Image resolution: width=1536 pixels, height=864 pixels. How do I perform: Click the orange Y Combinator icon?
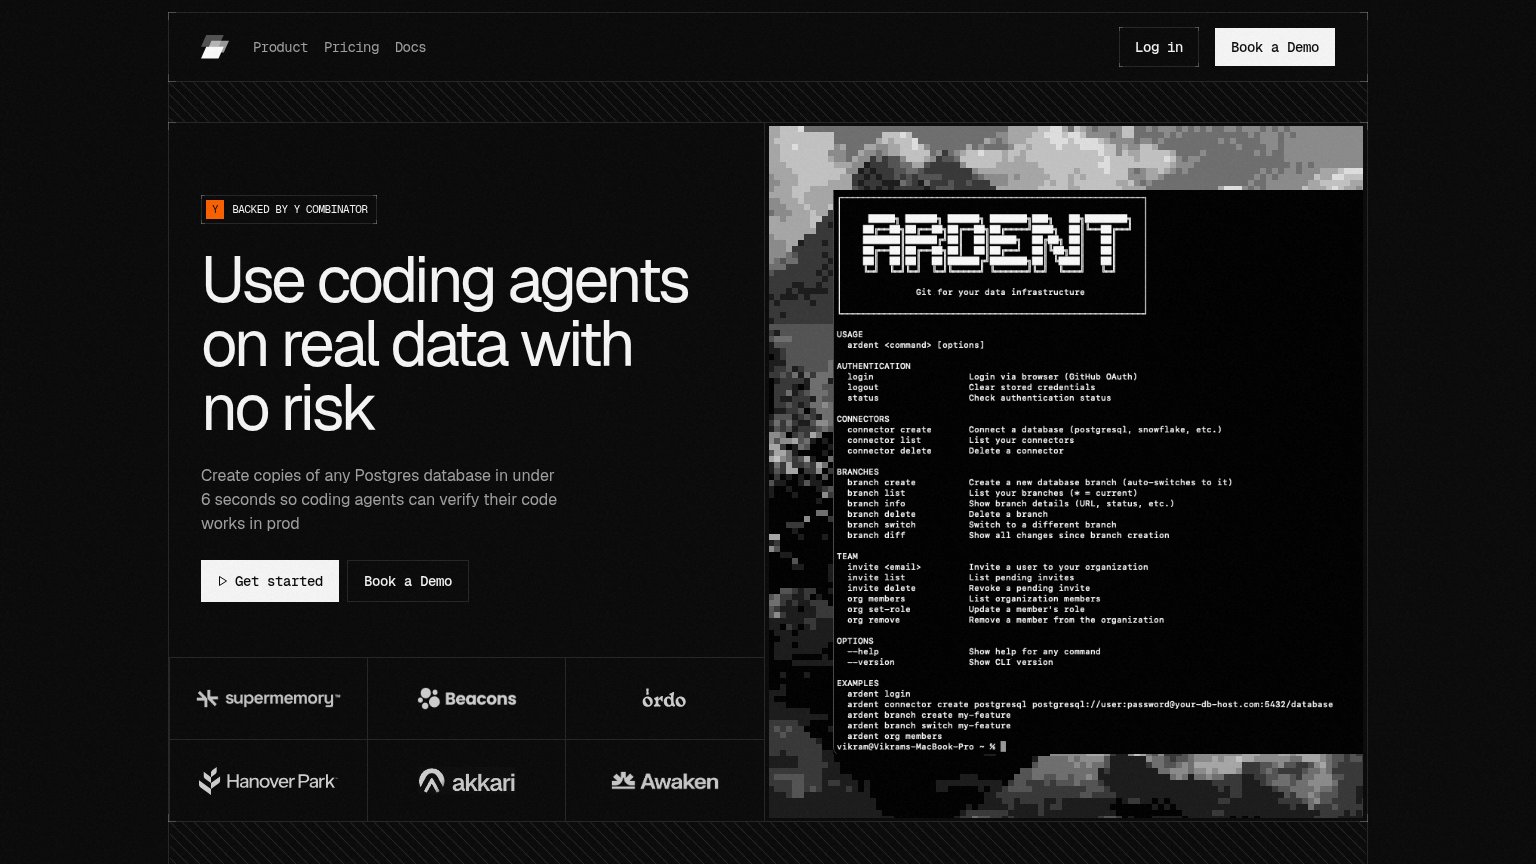click(x=215, y=209)
